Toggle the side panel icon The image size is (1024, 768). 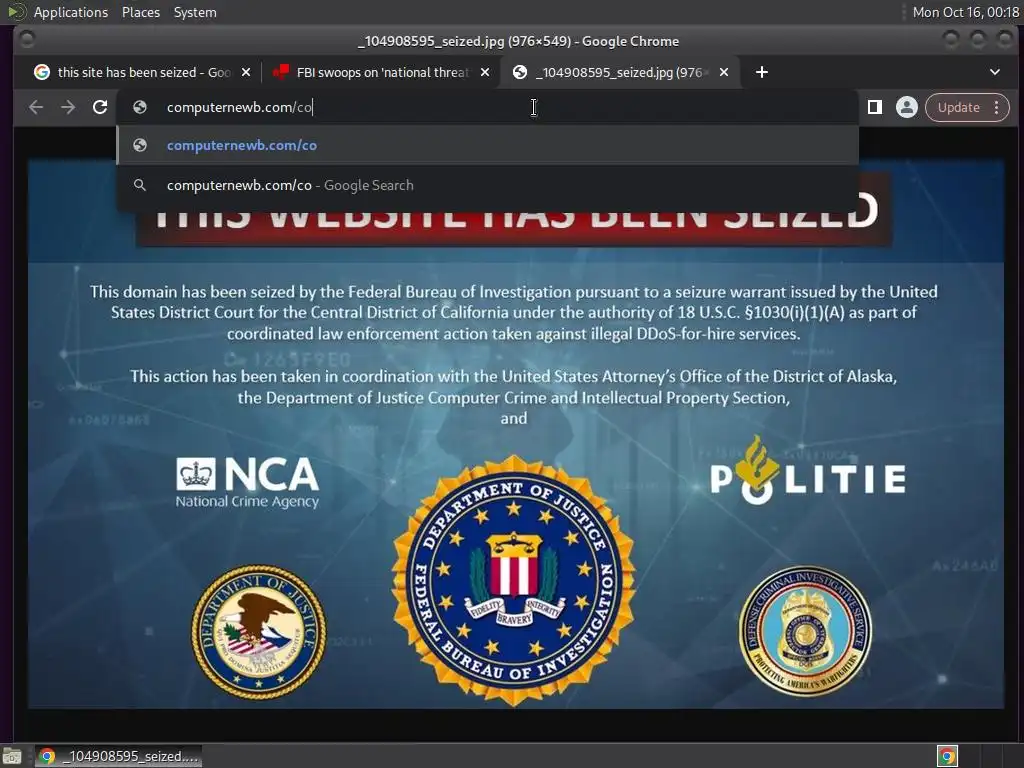click(x=875, y=107)
